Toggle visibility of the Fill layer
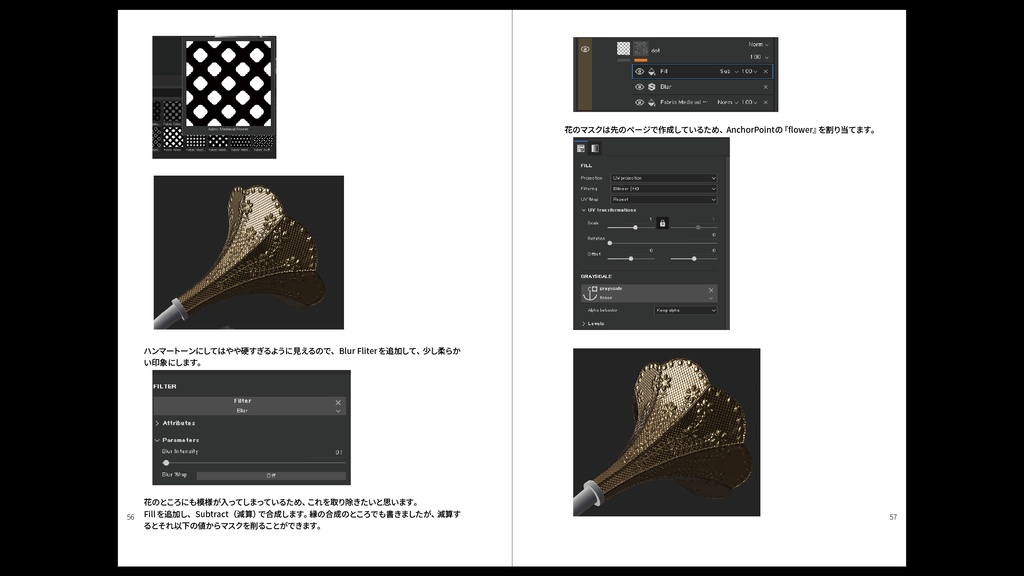The width and height of the screenshot is (1024, 576). coord(640,72)
